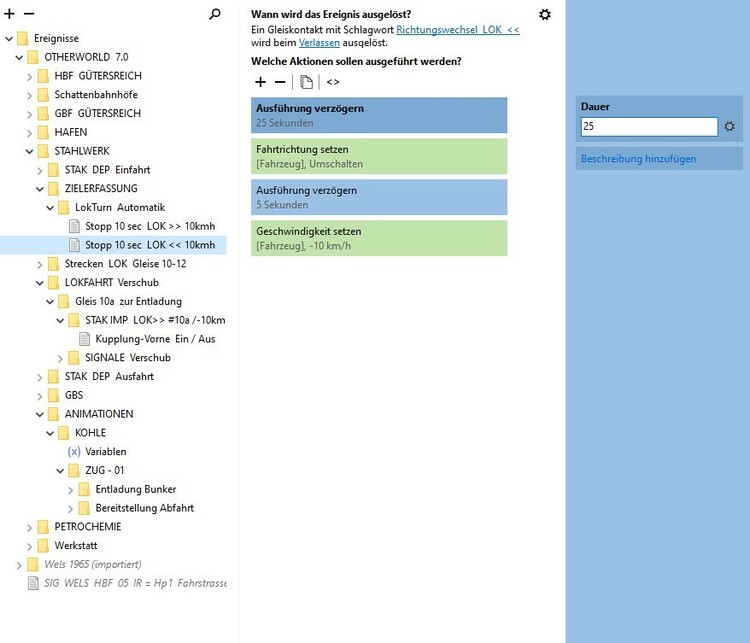The height and width of the screenshot is (643, 750).
Task: Click the gear beside the Dauer field
Action: [729, 126]
